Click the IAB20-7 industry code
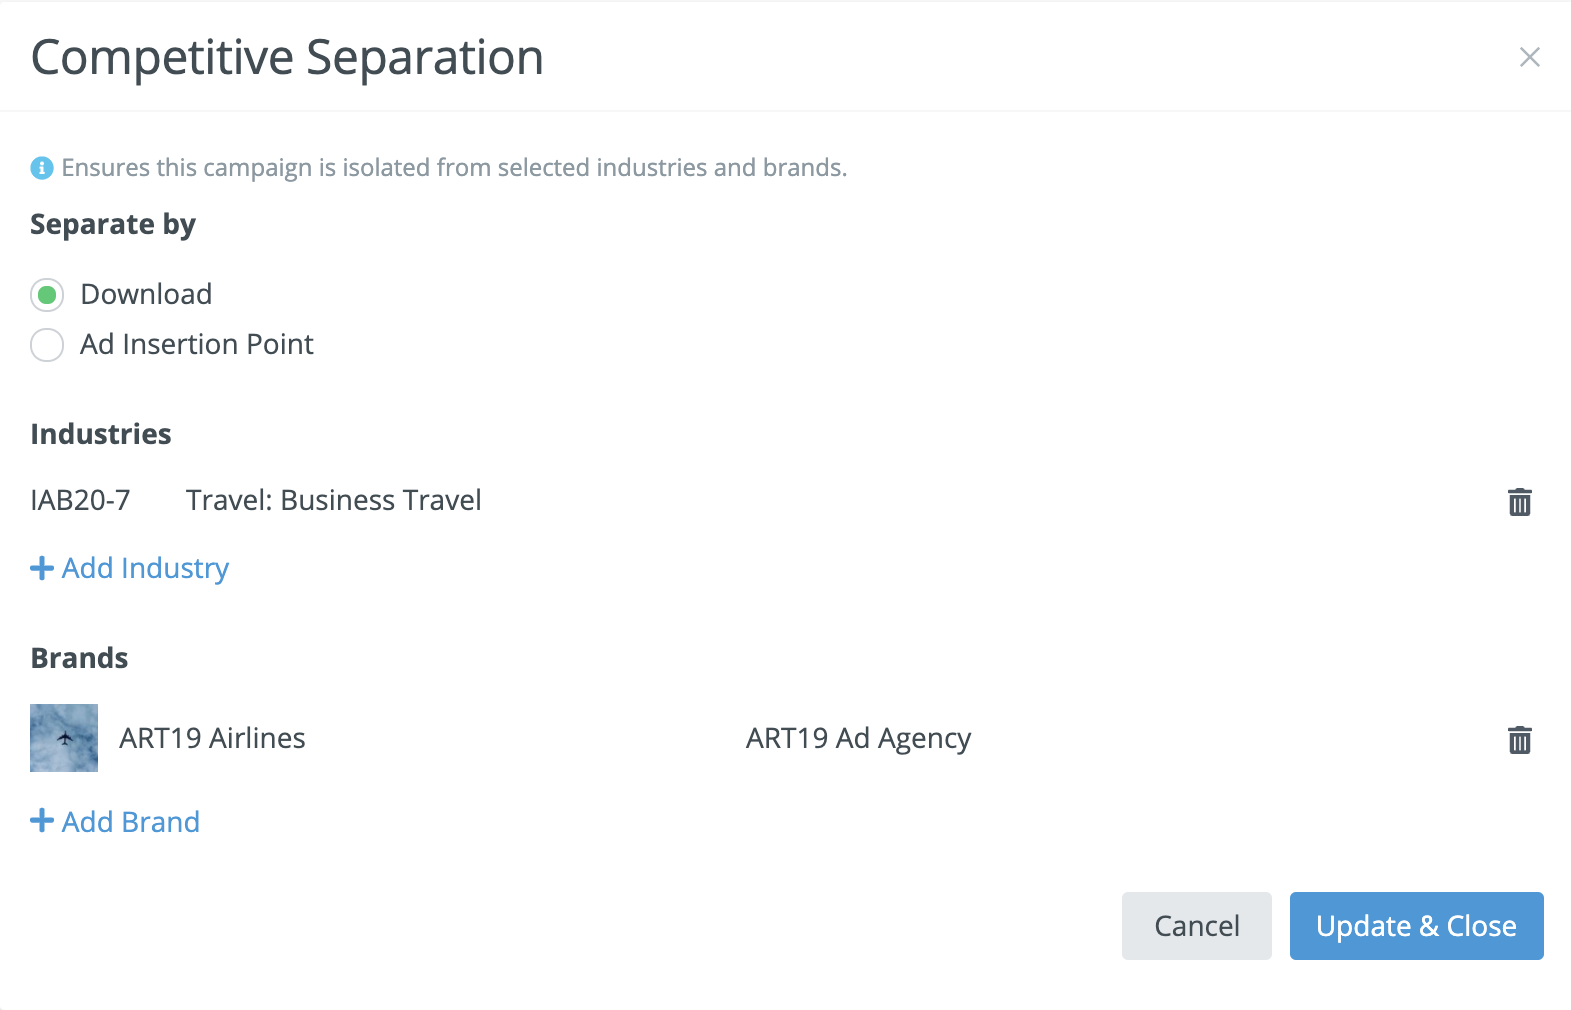 (x=80, y=500)
